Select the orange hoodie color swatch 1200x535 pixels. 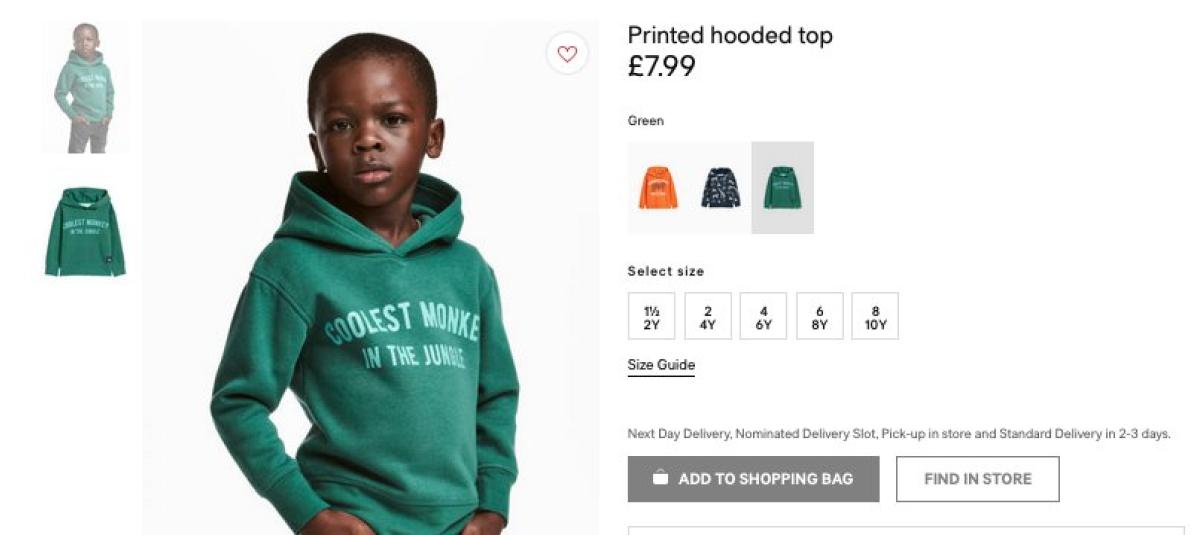coord(658,188)
